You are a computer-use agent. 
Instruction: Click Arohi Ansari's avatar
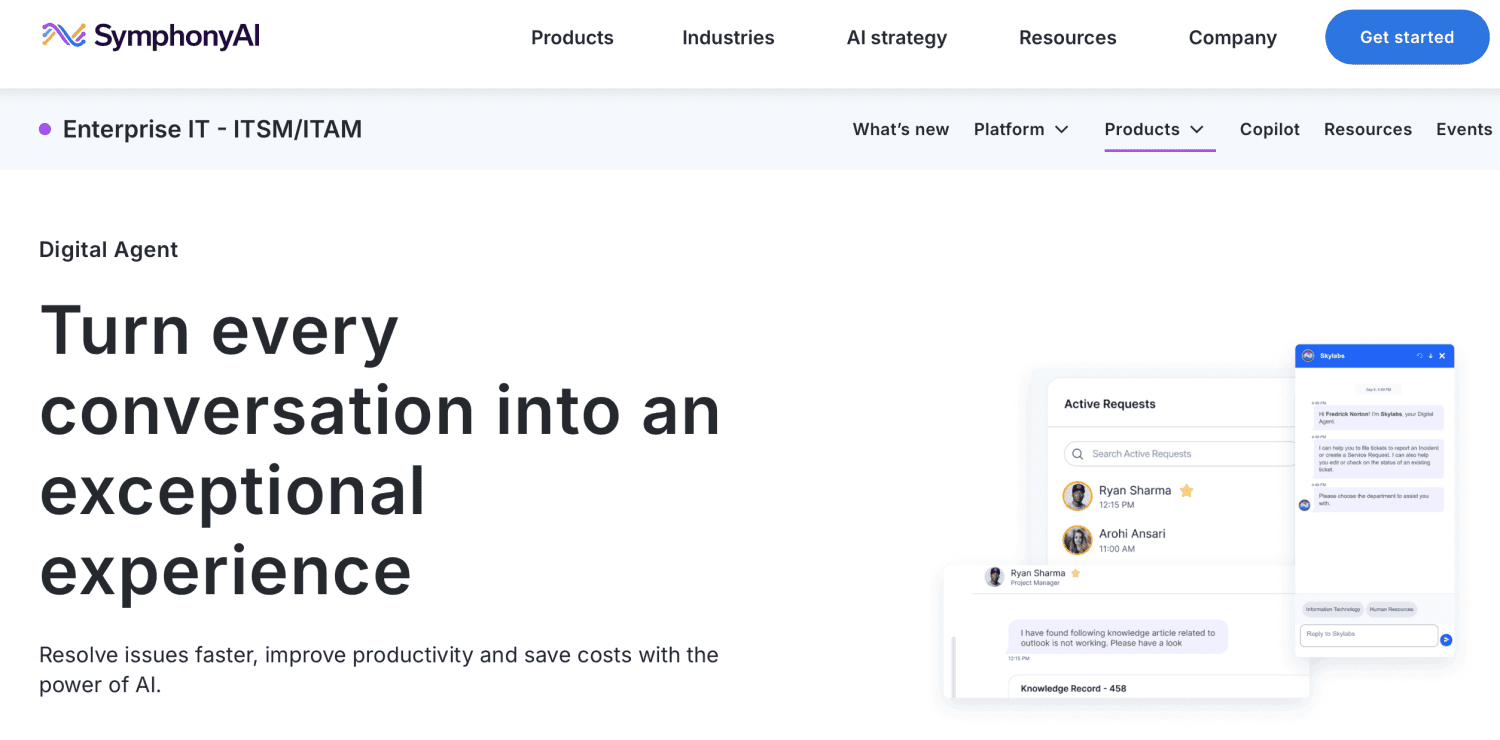tap(1077, 541)
